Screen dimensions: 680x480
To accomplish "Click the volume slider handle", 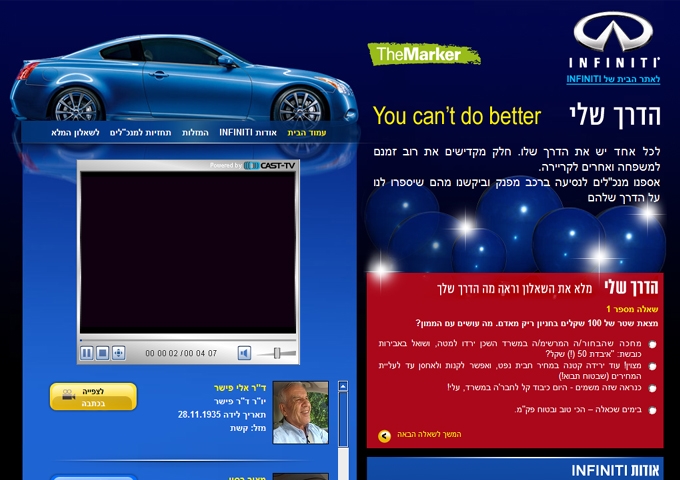I will pyautogui.click(x=277, y=353).
